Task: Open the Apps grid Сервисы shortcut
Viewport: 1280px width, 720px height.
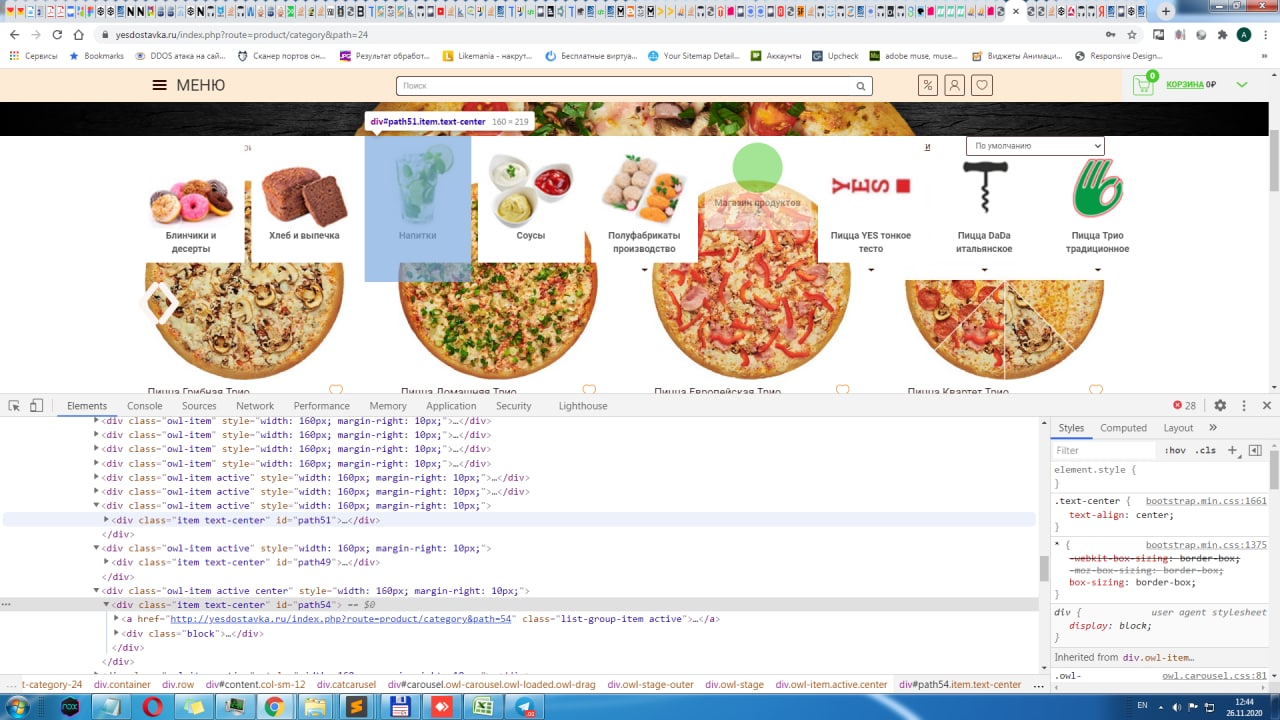Action: (33, 56)
